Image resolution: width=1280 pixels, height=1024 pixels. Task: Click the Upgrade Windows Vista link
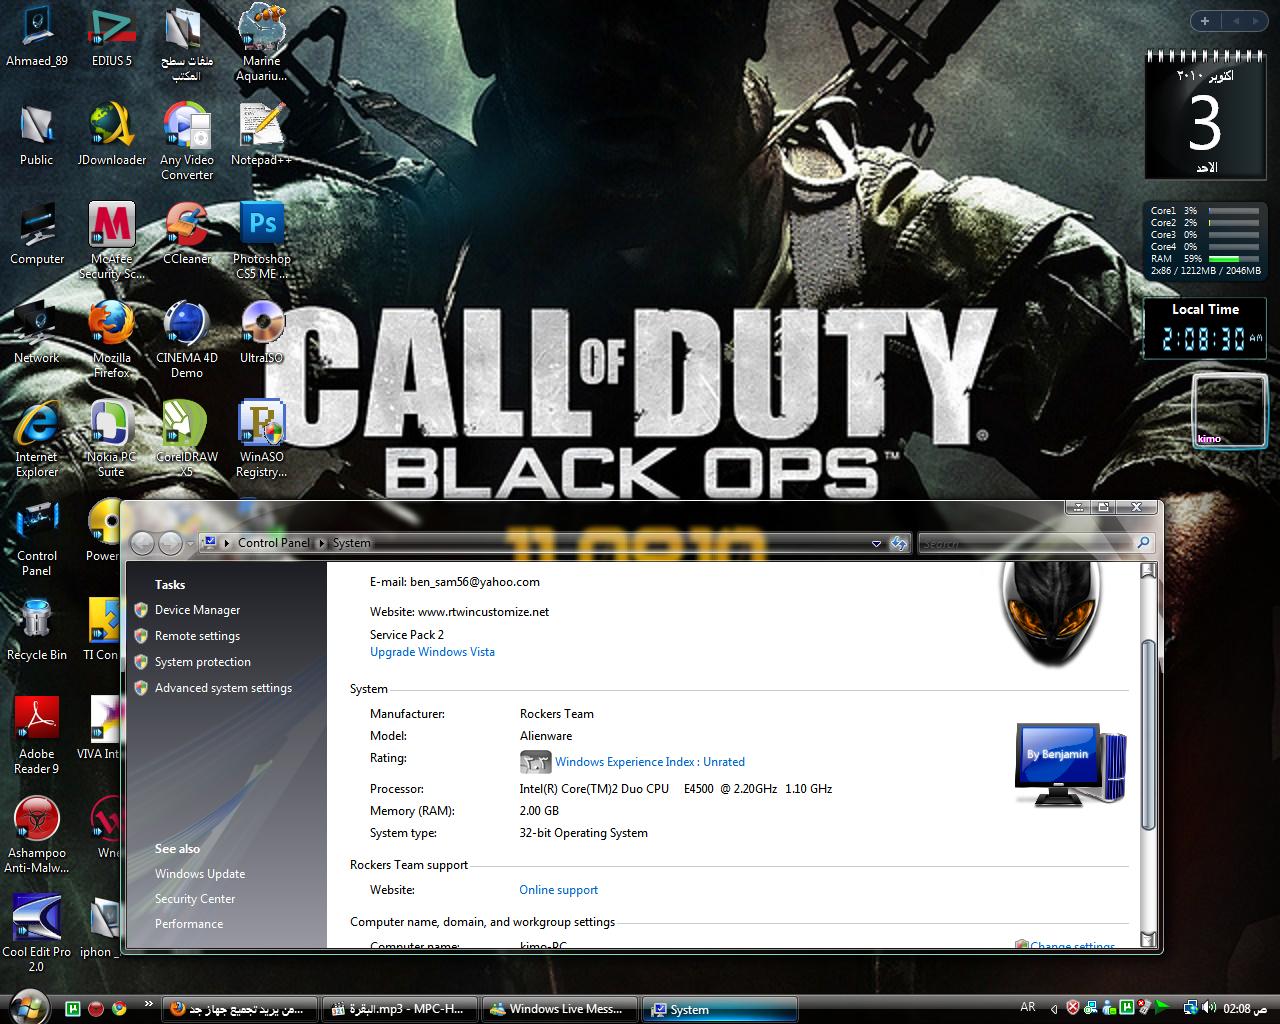click(x=432, y=652)
